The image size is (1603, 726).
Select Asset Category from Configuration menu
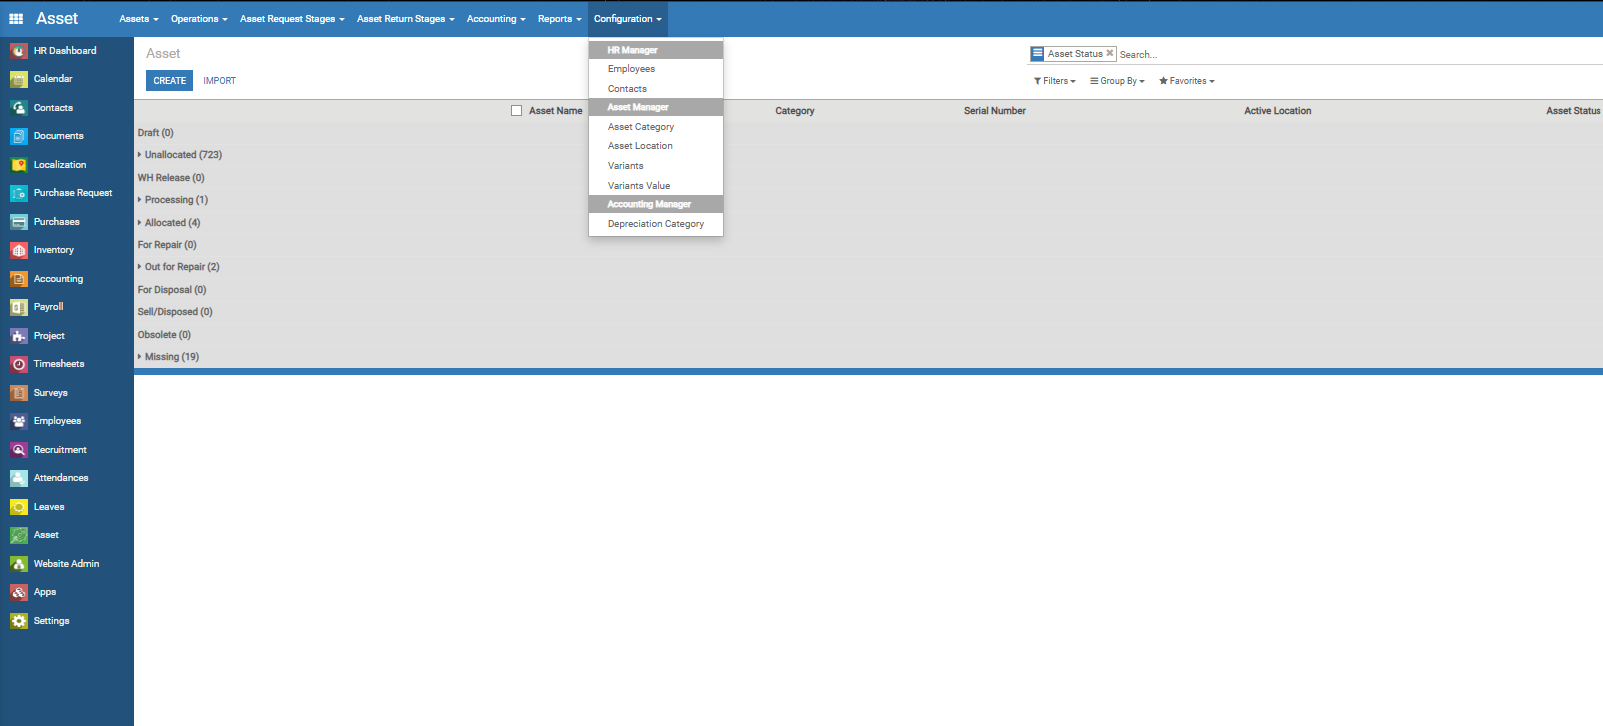pos(641,127)
